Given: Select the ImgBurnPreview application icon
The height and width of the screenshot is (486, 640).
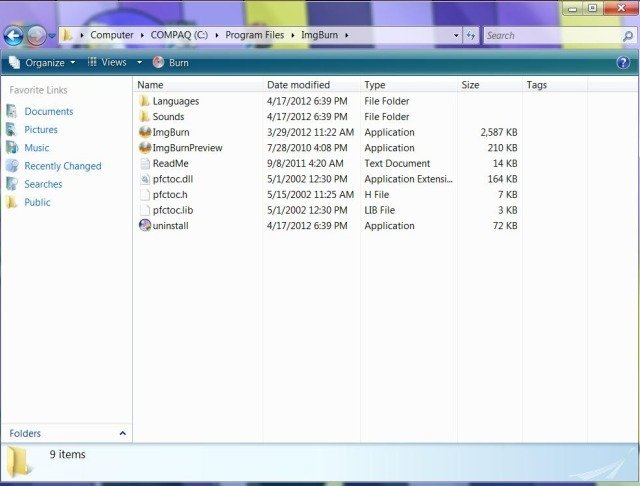Looking at the screenshot, I should (x=145, y=147).
